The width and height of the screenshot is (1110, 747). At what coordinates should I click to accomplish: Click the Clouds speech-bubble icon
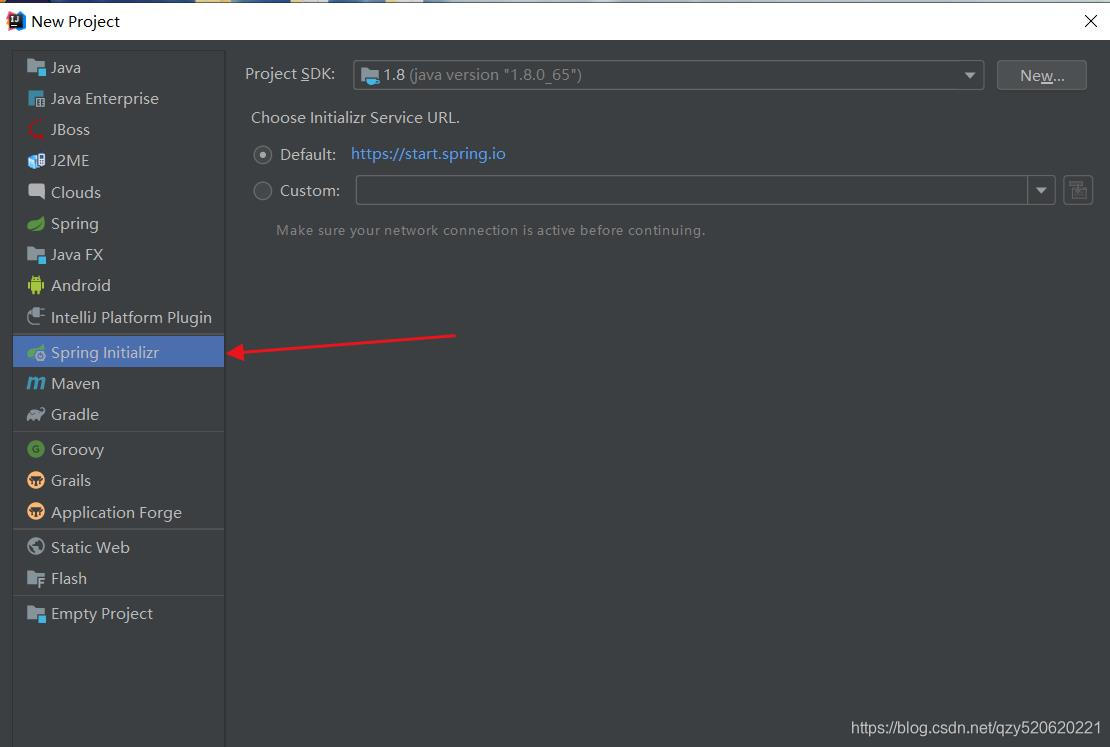coord(36,192)
